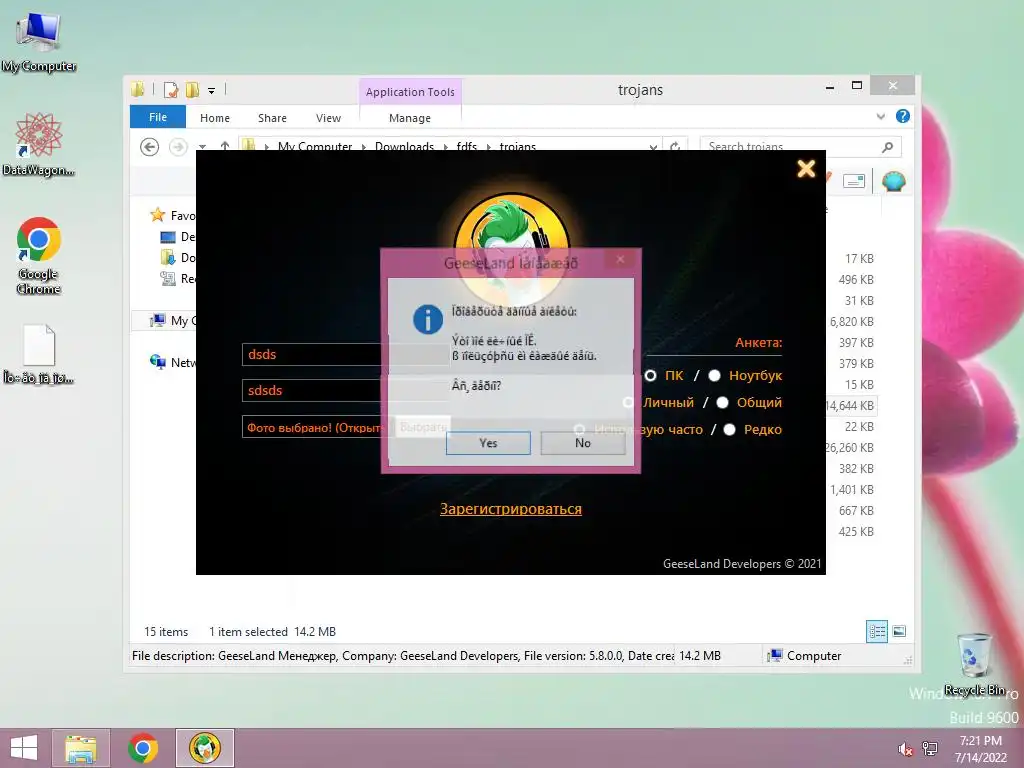Click the muted speaker tray icon
Screen dimensions: 1024x768
click(x=905, y=749)
